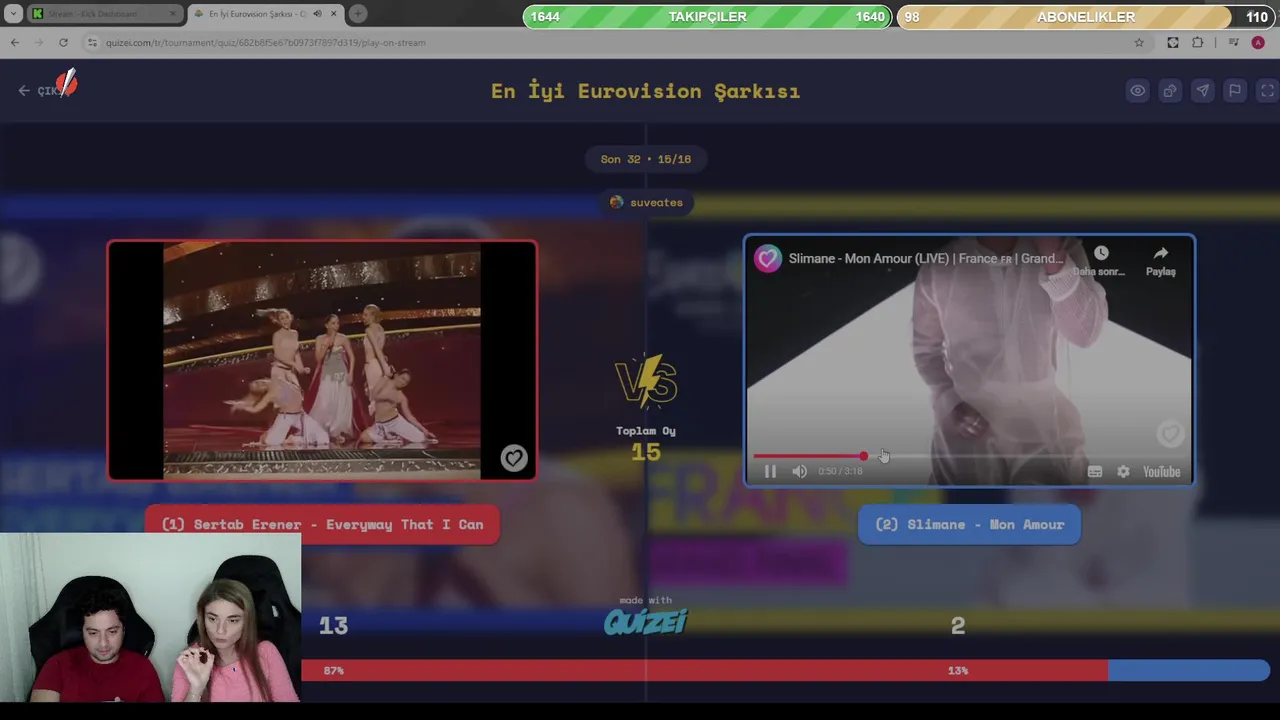Click the Son 32 • 15/16 round indicator
Viewport: 1280px width, 720px height.
click(646, 159)
